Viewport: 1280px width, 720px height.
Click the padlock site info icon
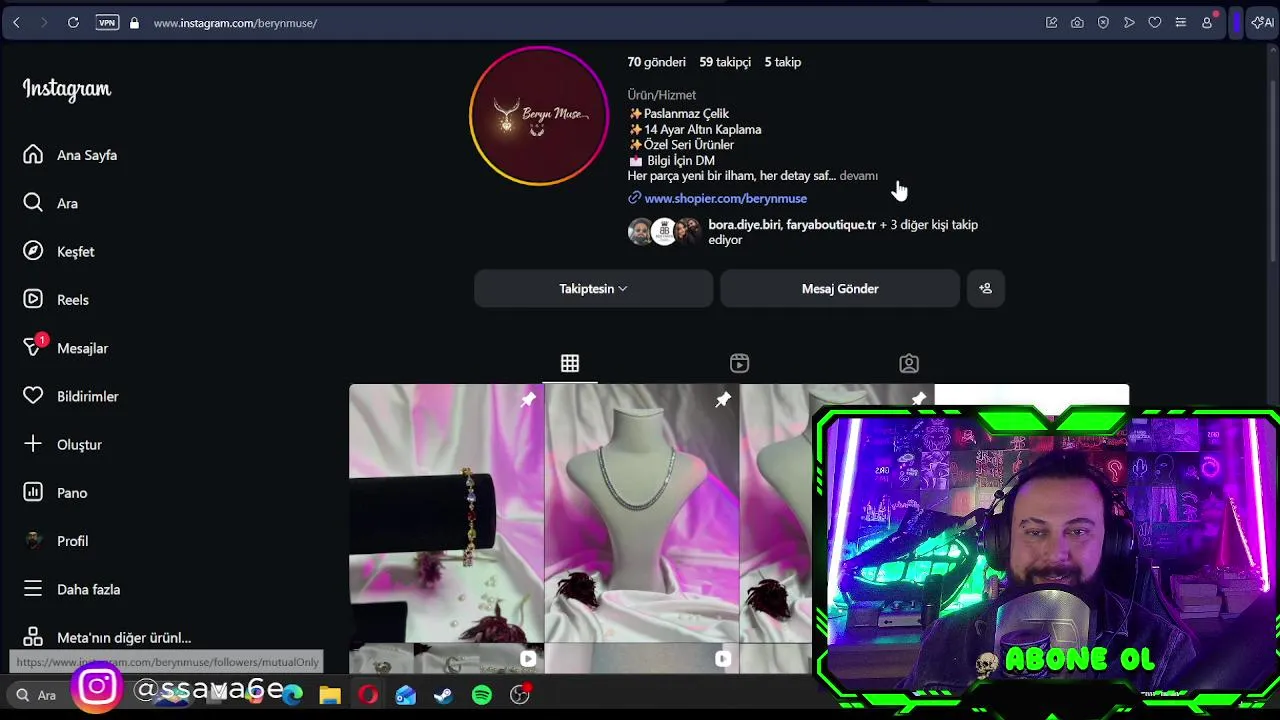(x=134, y=22)
